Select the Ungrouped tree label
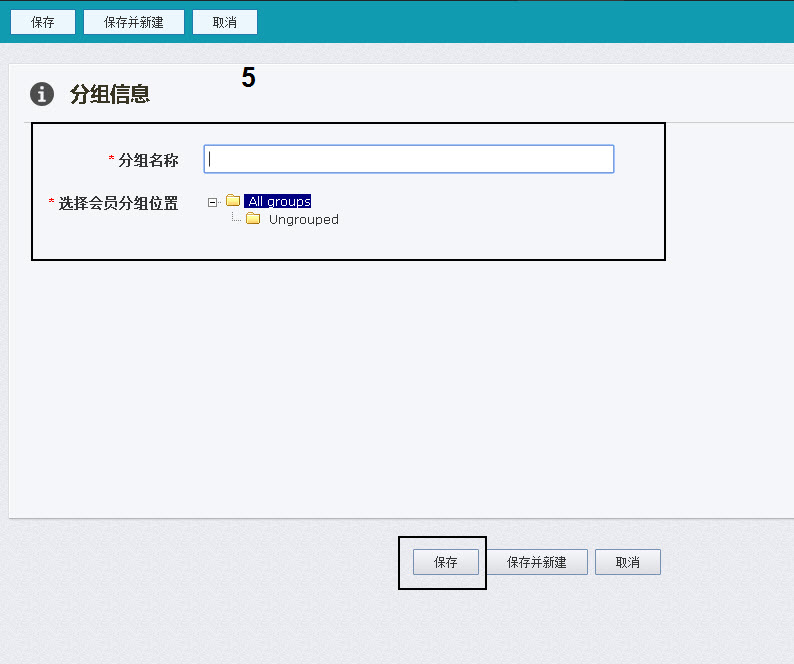The width and height of the screenshot is (794, 664). 303,219
